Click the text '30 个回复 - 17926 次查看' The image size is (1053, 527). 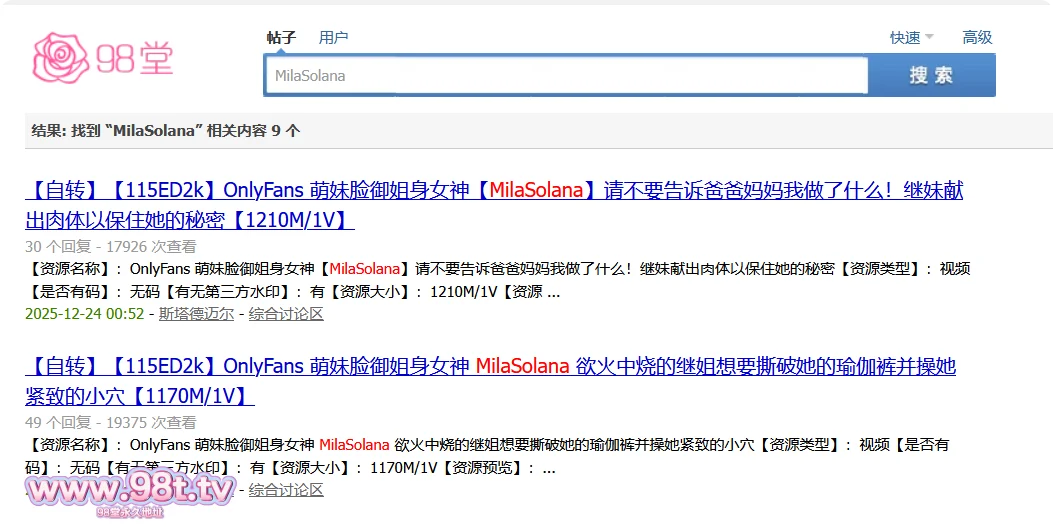(111, 246)
